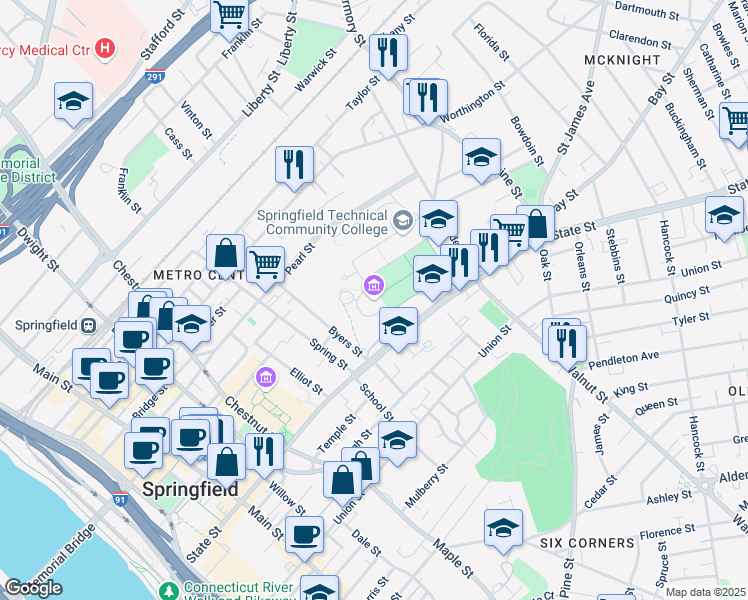Select the Dwight St label

click(x=38, y=248)
